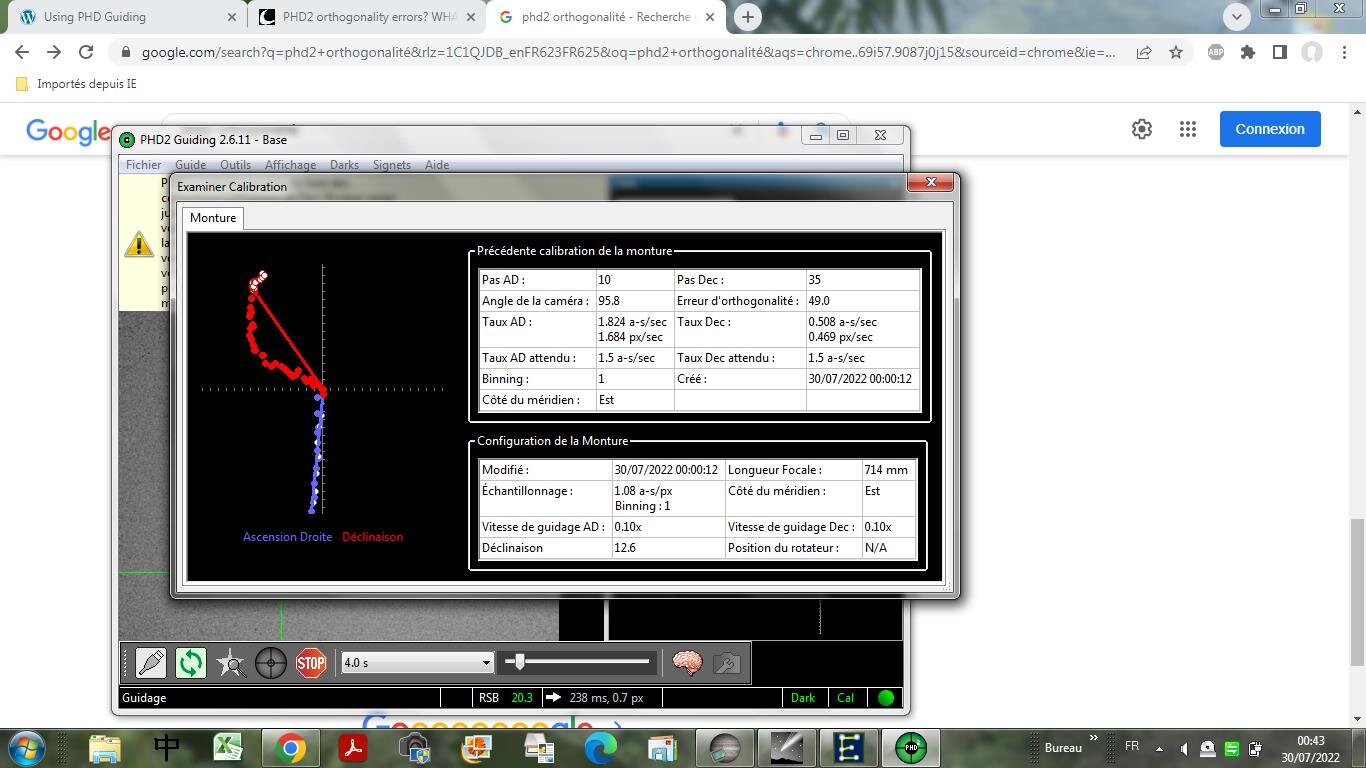This screenshot has height=768, width=1366.
Task: Open the exposure duration dropdown showing 4.0 s
Action: coord(417,662)
